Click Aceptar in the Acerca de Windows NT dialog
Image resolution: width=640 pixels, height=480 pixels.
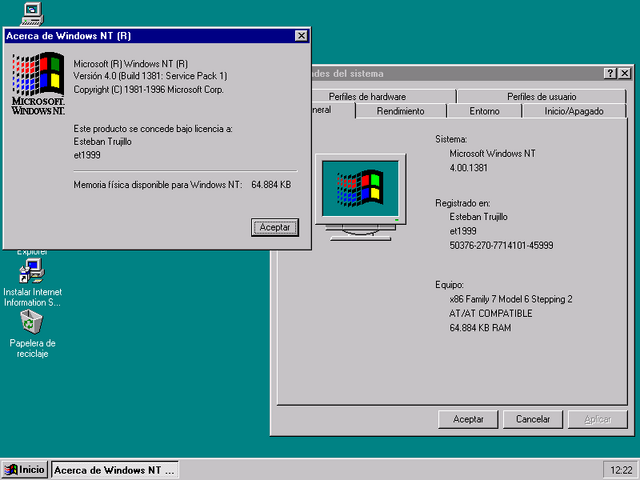pos(275,227)
